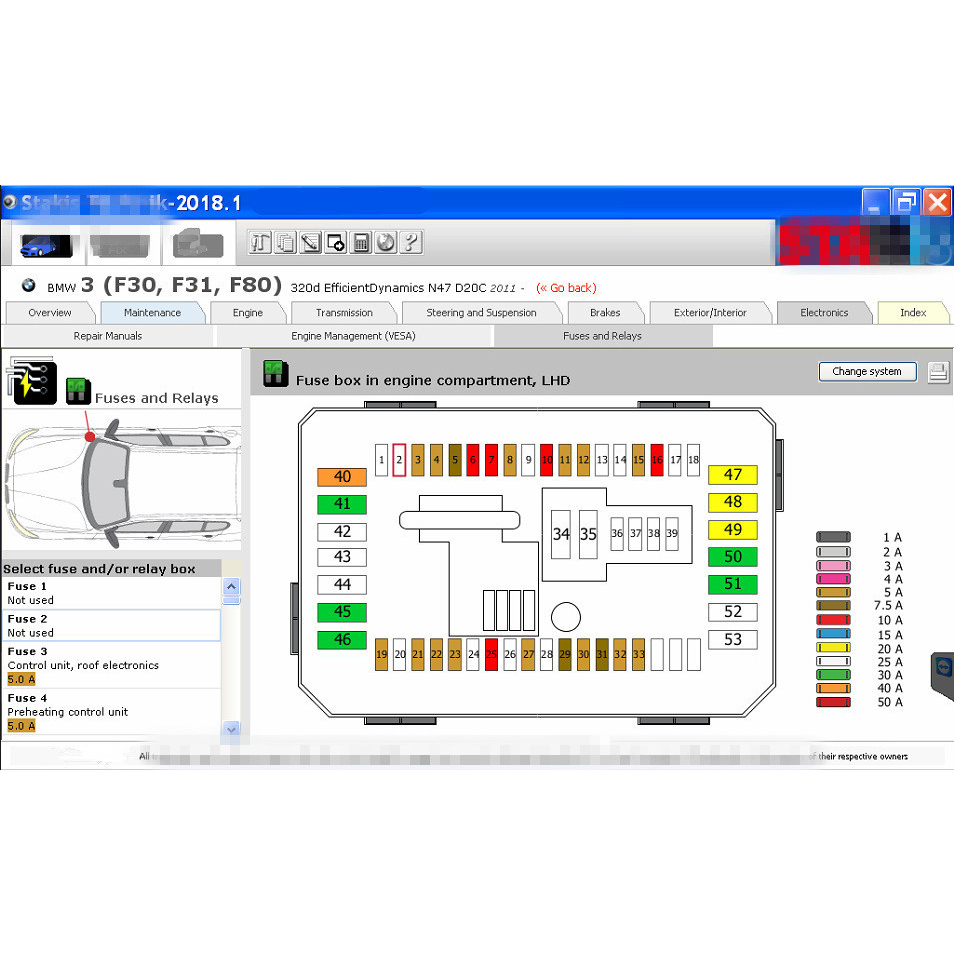Select the yellow fuse 47

733,475
